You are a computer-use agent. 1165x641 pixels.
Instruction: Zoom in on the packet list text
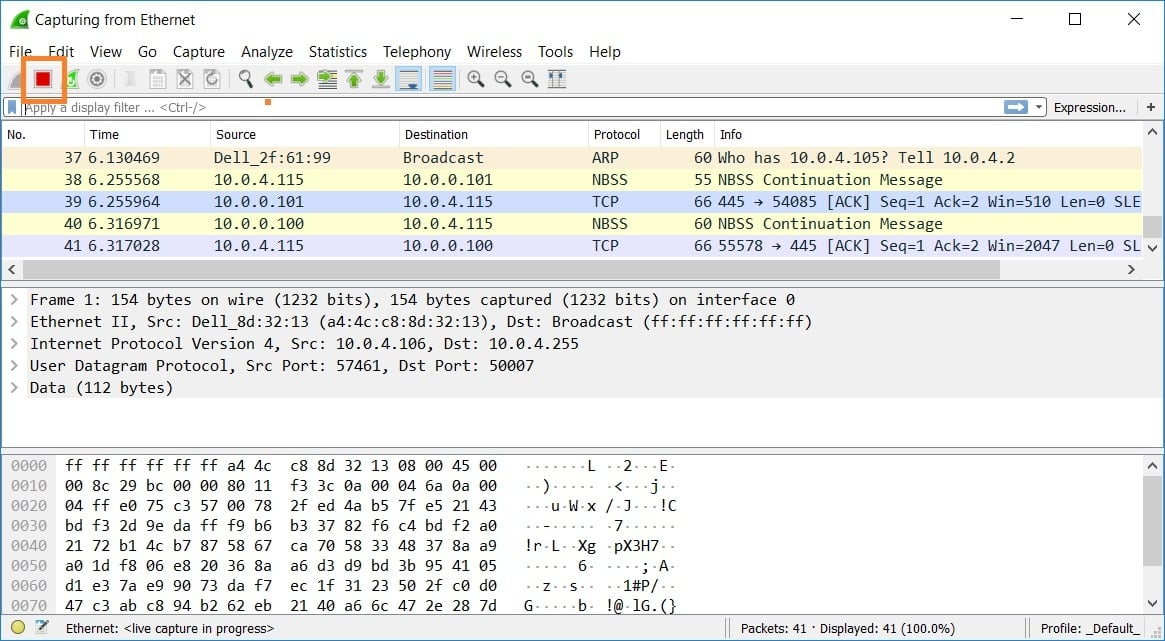(x=476, y=78)
